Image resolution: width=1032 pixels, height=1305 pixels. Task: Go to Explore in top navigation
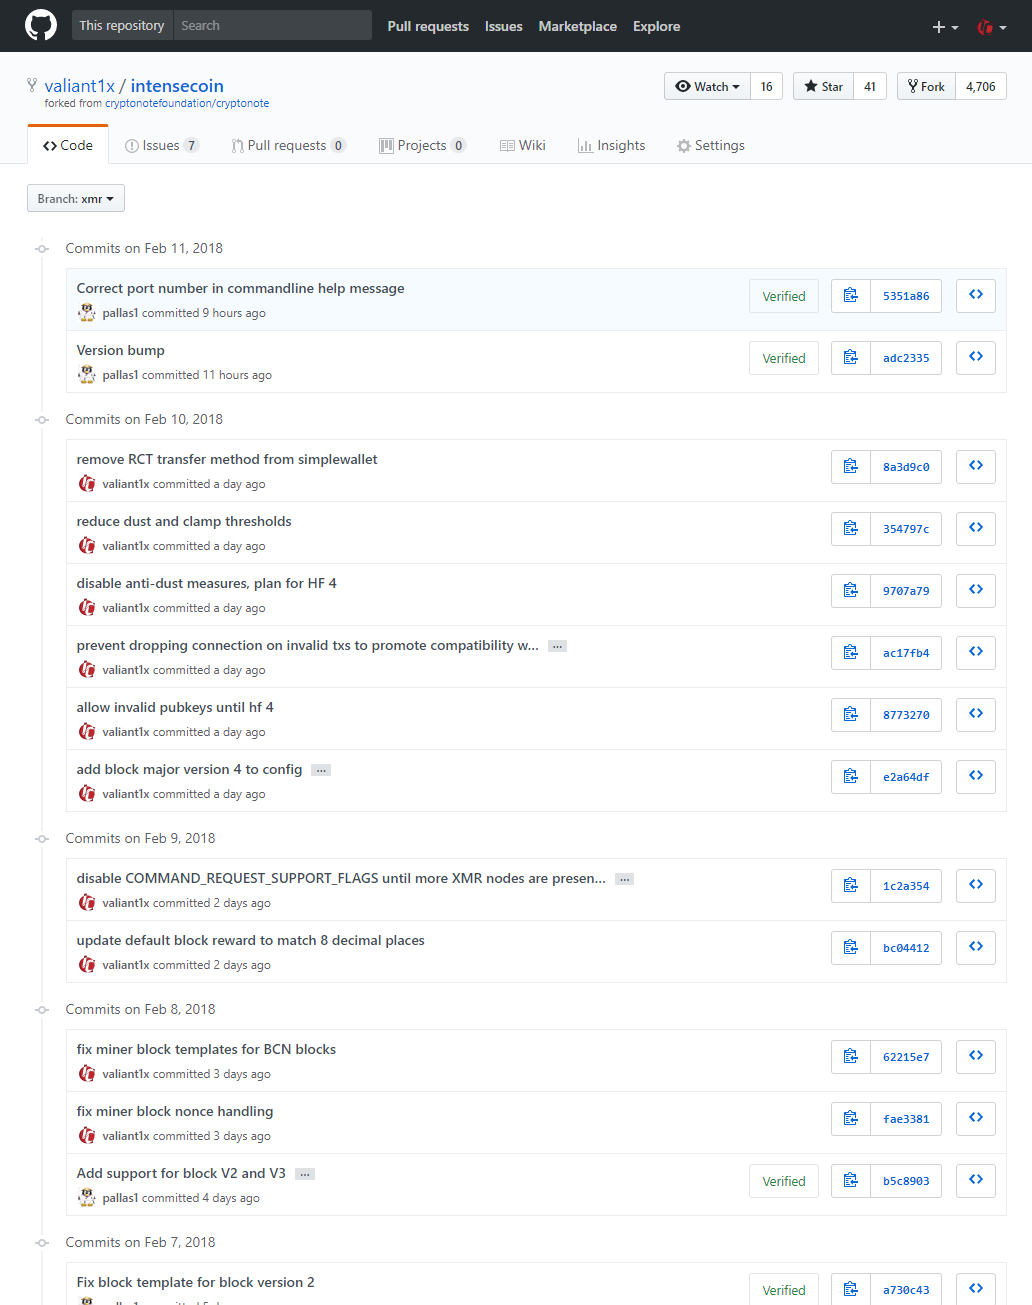tap(656, 26)
